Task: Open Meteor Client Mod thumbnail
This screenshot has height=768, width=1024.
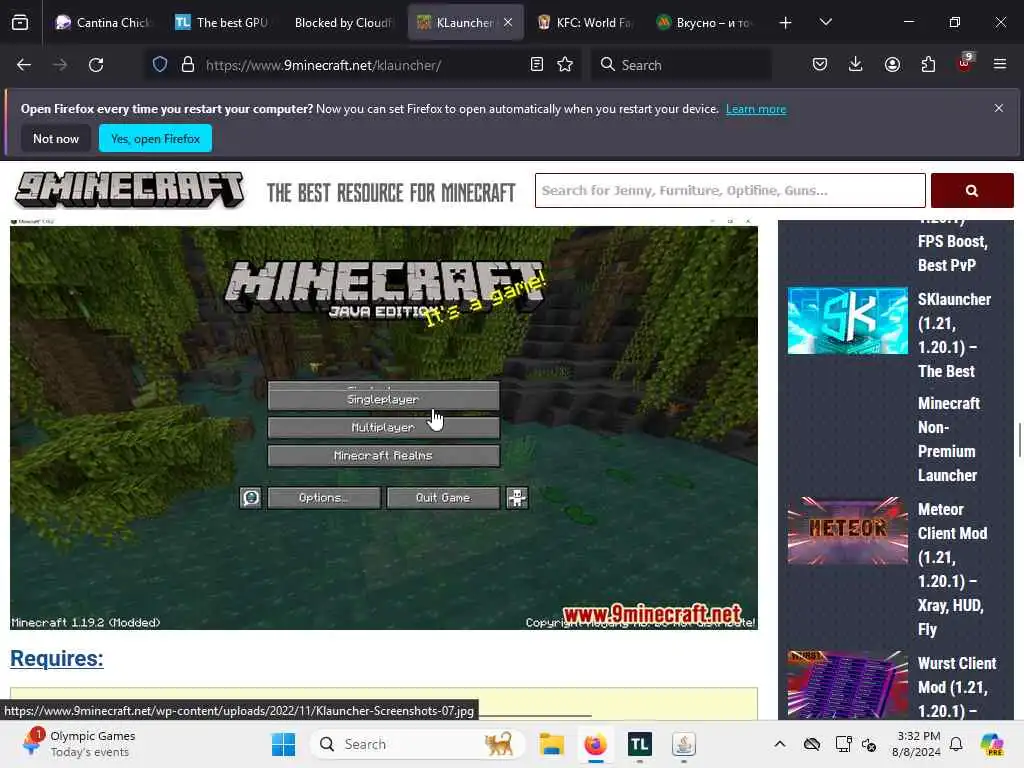Action: click(x=848, y=531)
